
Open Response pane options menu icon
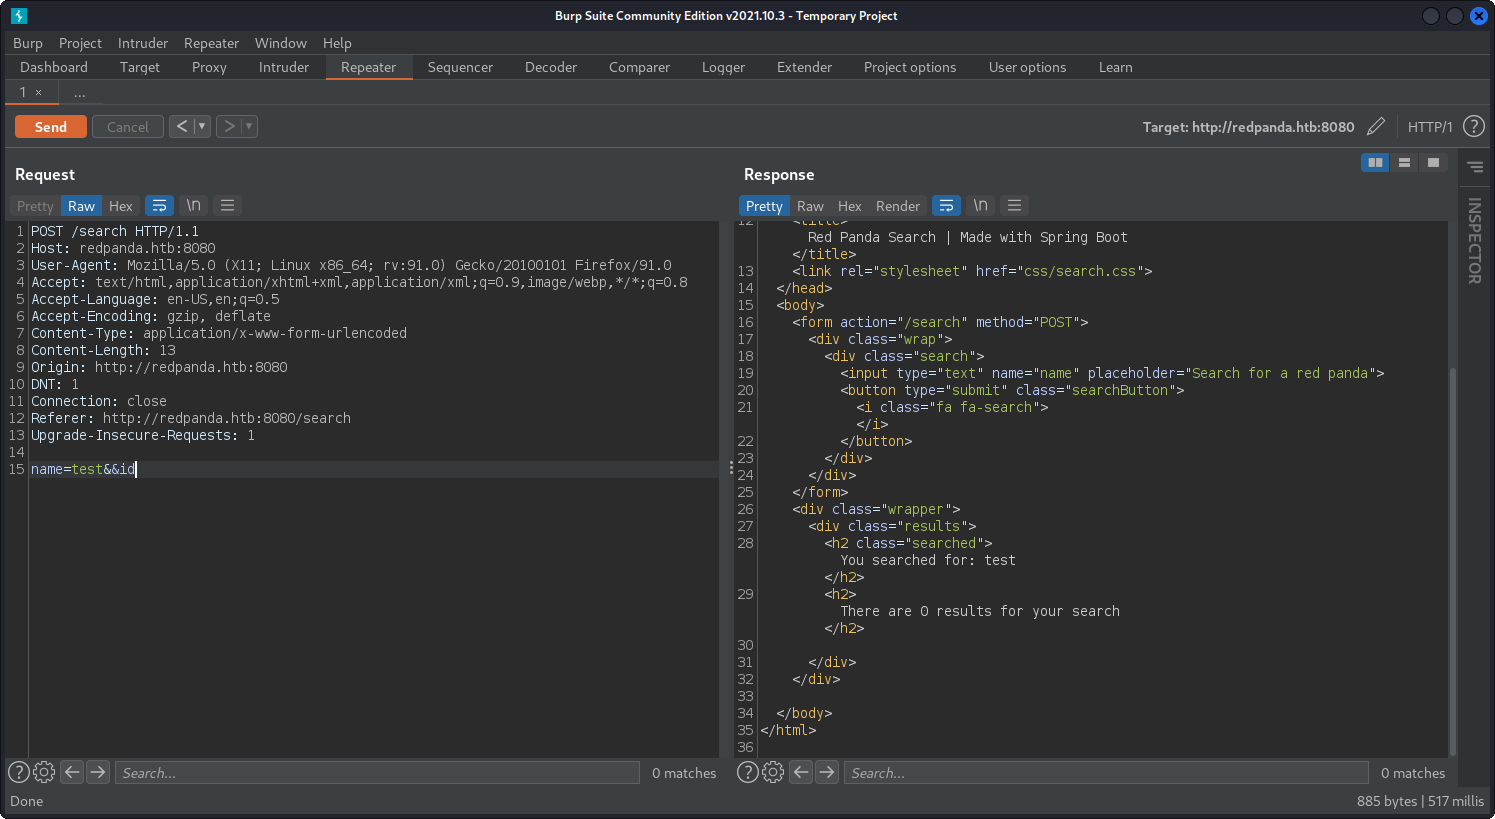[1015, 205]
